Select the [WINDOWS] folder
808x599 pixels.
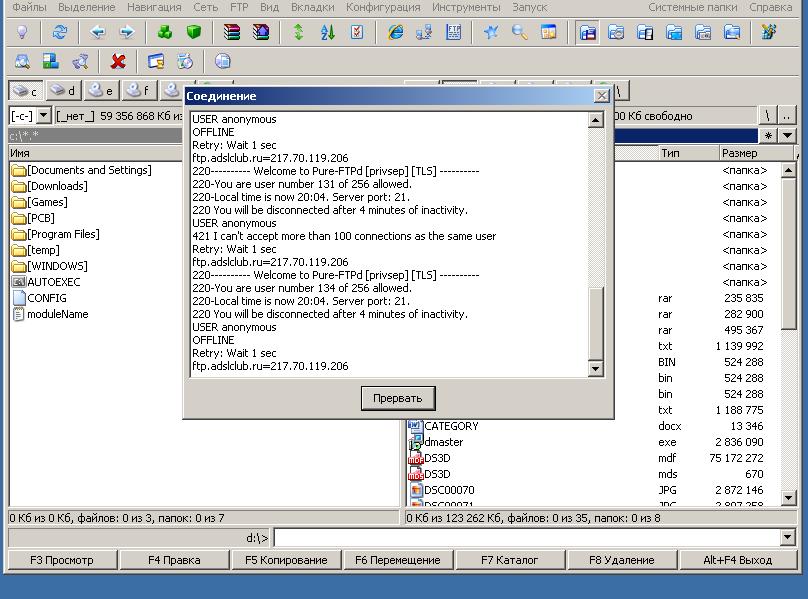(49, 266)
